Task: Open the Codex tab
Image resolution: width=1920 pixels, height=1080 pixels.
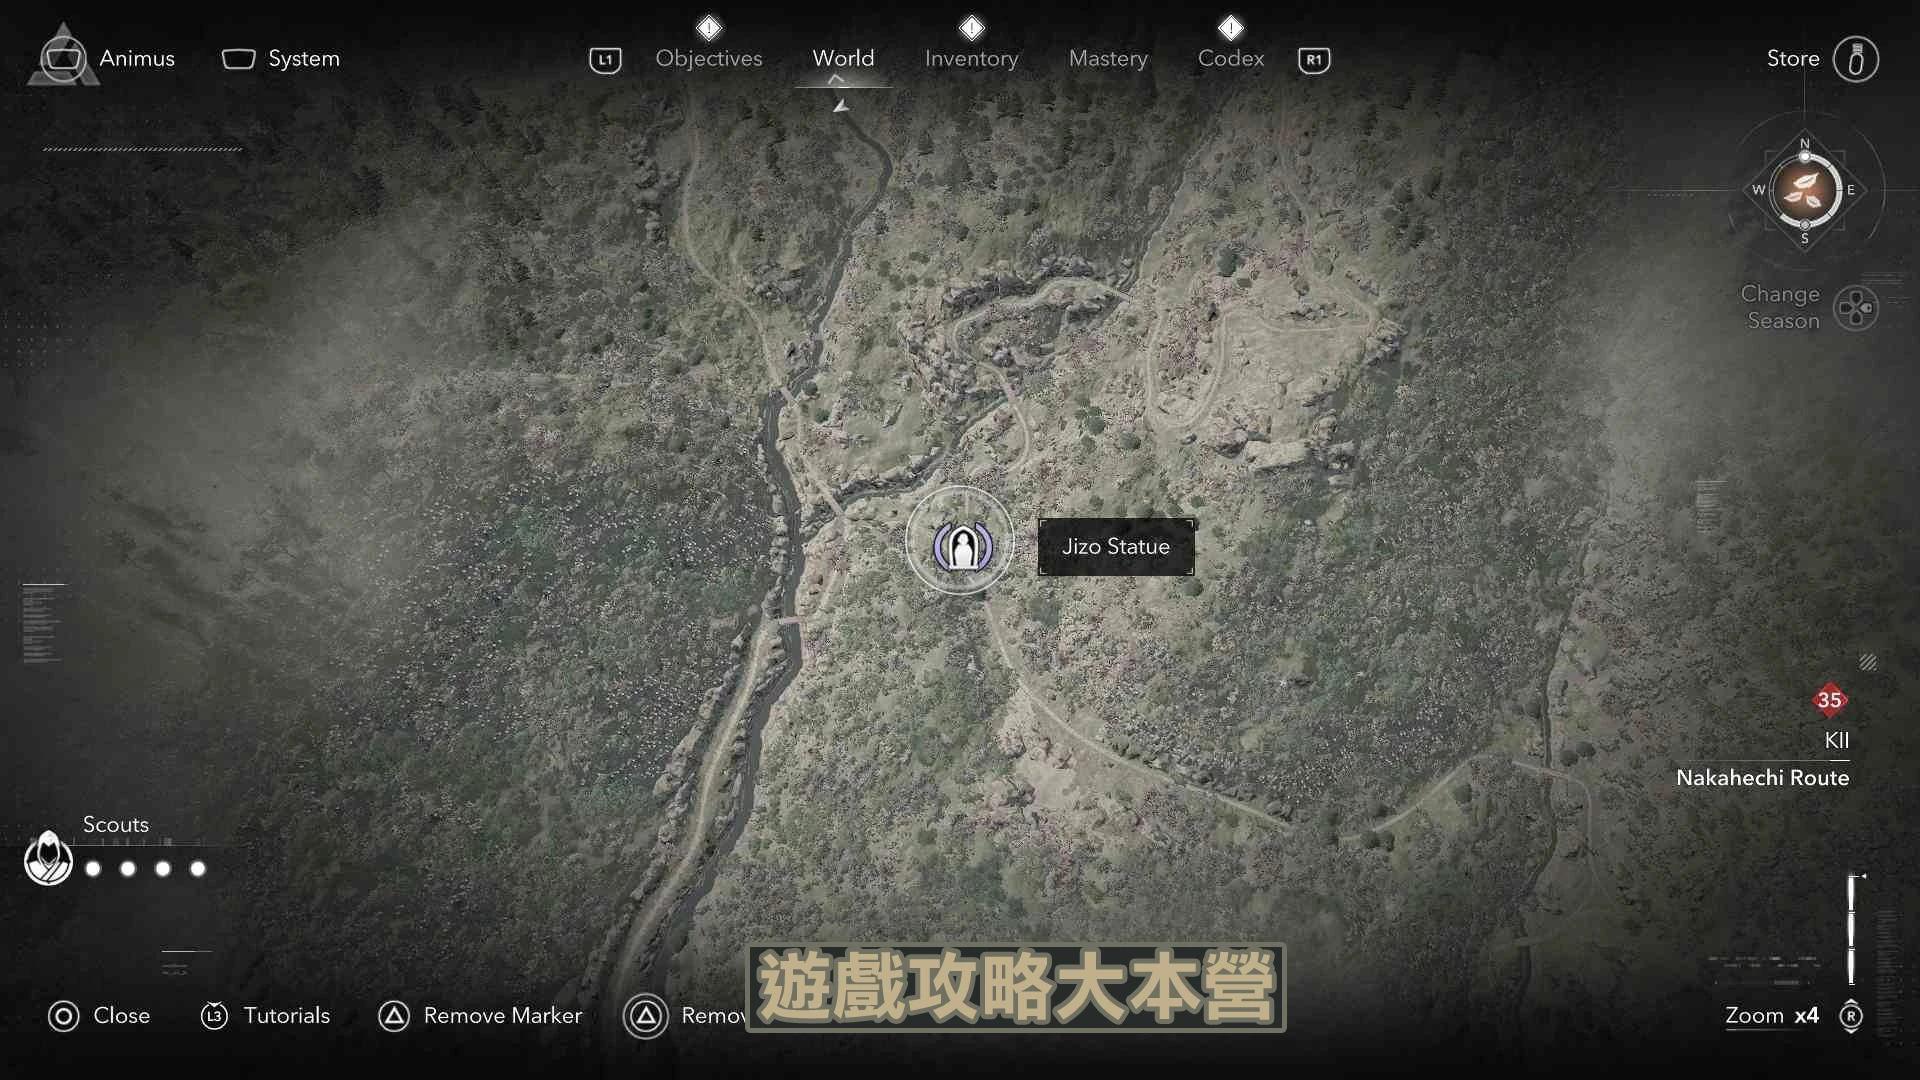Action: pyautogui.click(x=1231, y=58)
